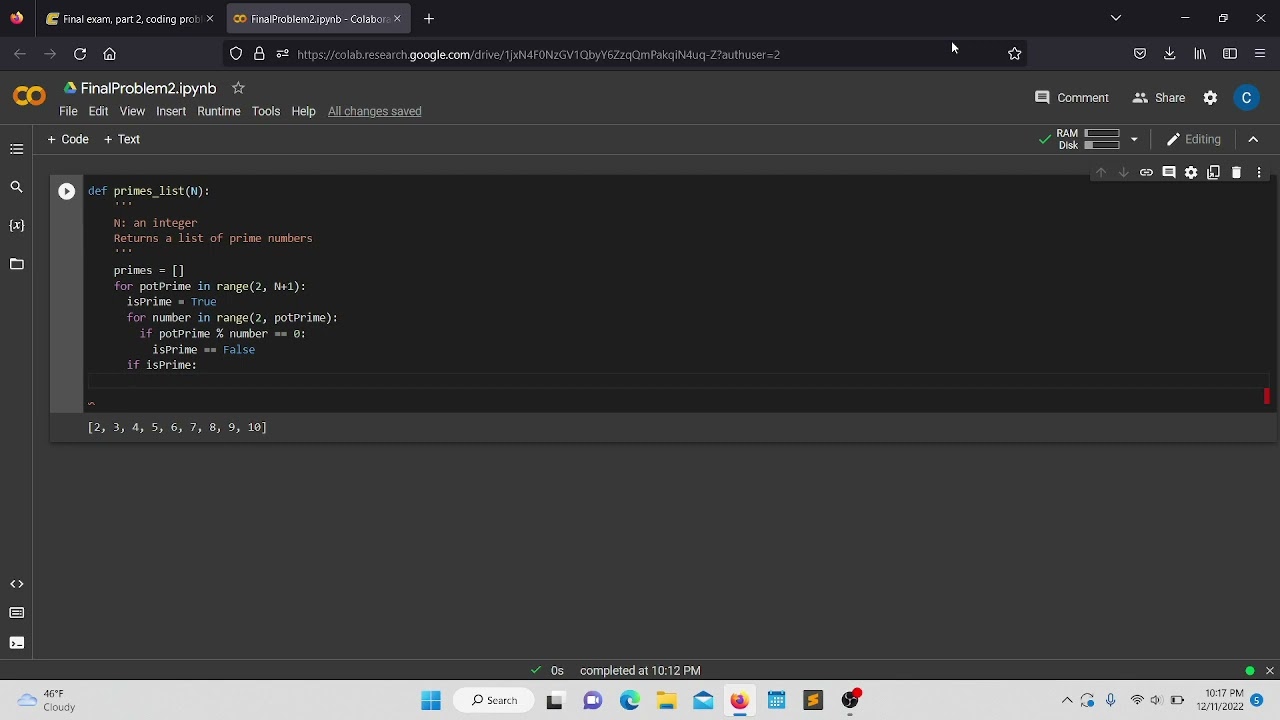
Task: Close the FinalProblem2 browser tab
Action: coord(397,18)
